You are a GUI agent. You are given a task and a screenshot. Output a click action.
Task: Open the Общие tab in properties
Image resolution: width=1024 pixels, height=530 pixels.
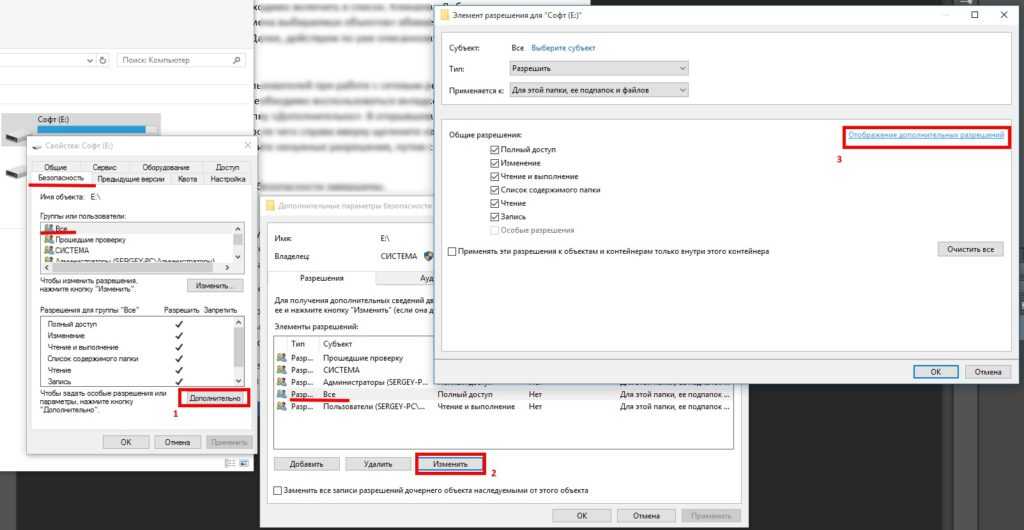pyautogui.click(x=55, y=167)
